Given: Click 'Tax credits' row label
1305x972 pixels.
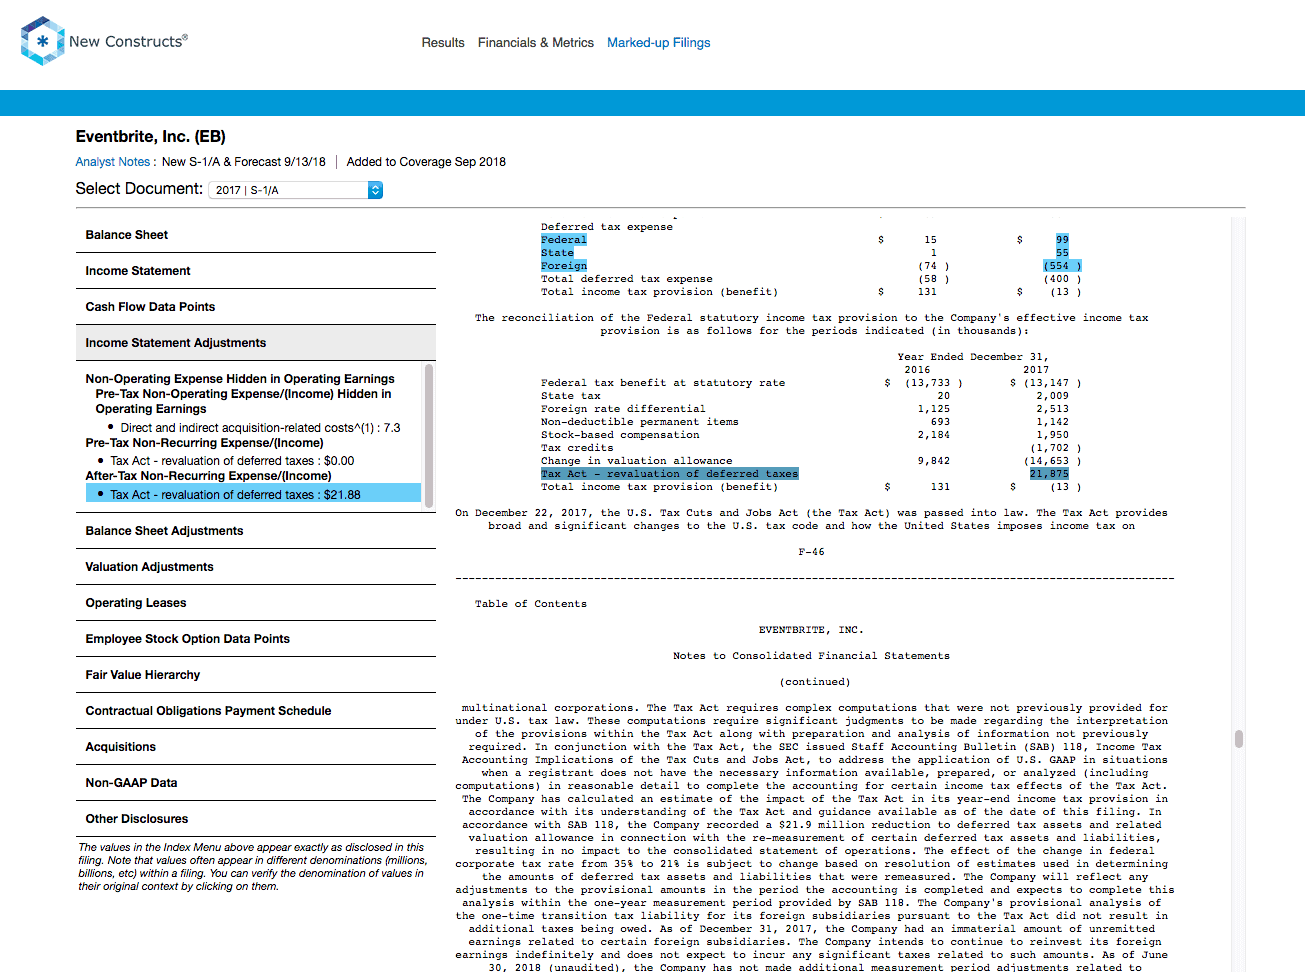Looking at the screenshot, I should (x=577, y=448).
